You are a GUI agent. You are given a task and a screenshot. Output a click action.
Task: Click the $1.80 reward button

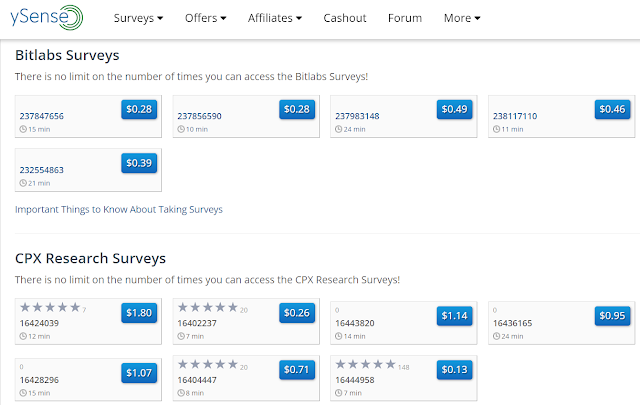tap(139, 313)
